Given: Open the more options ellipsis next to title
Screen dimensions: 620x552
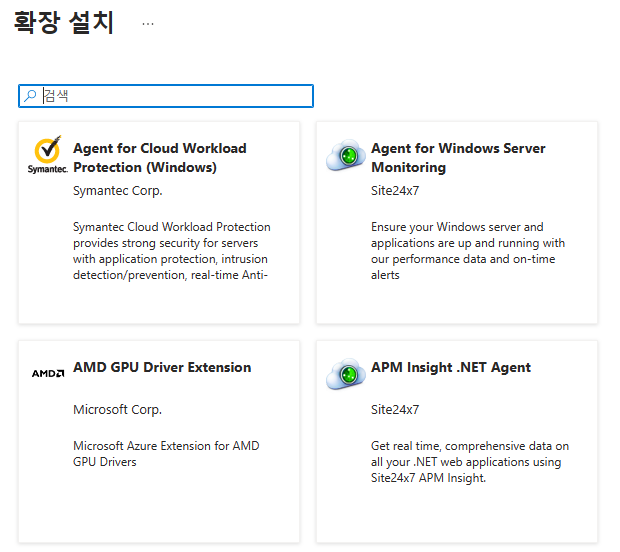Looking at the screenshot, I should click(x=148, y=24).
